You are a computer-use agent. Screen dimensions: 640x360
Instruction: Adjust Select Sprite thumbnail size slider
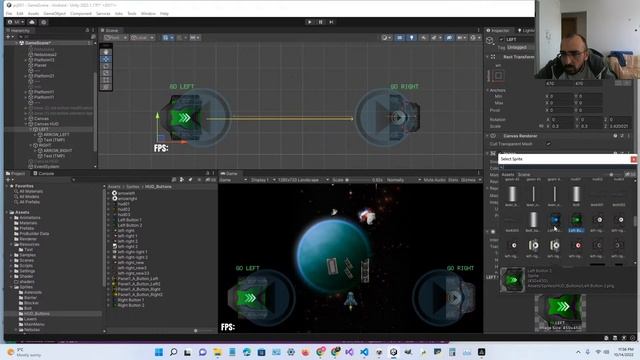611,174
